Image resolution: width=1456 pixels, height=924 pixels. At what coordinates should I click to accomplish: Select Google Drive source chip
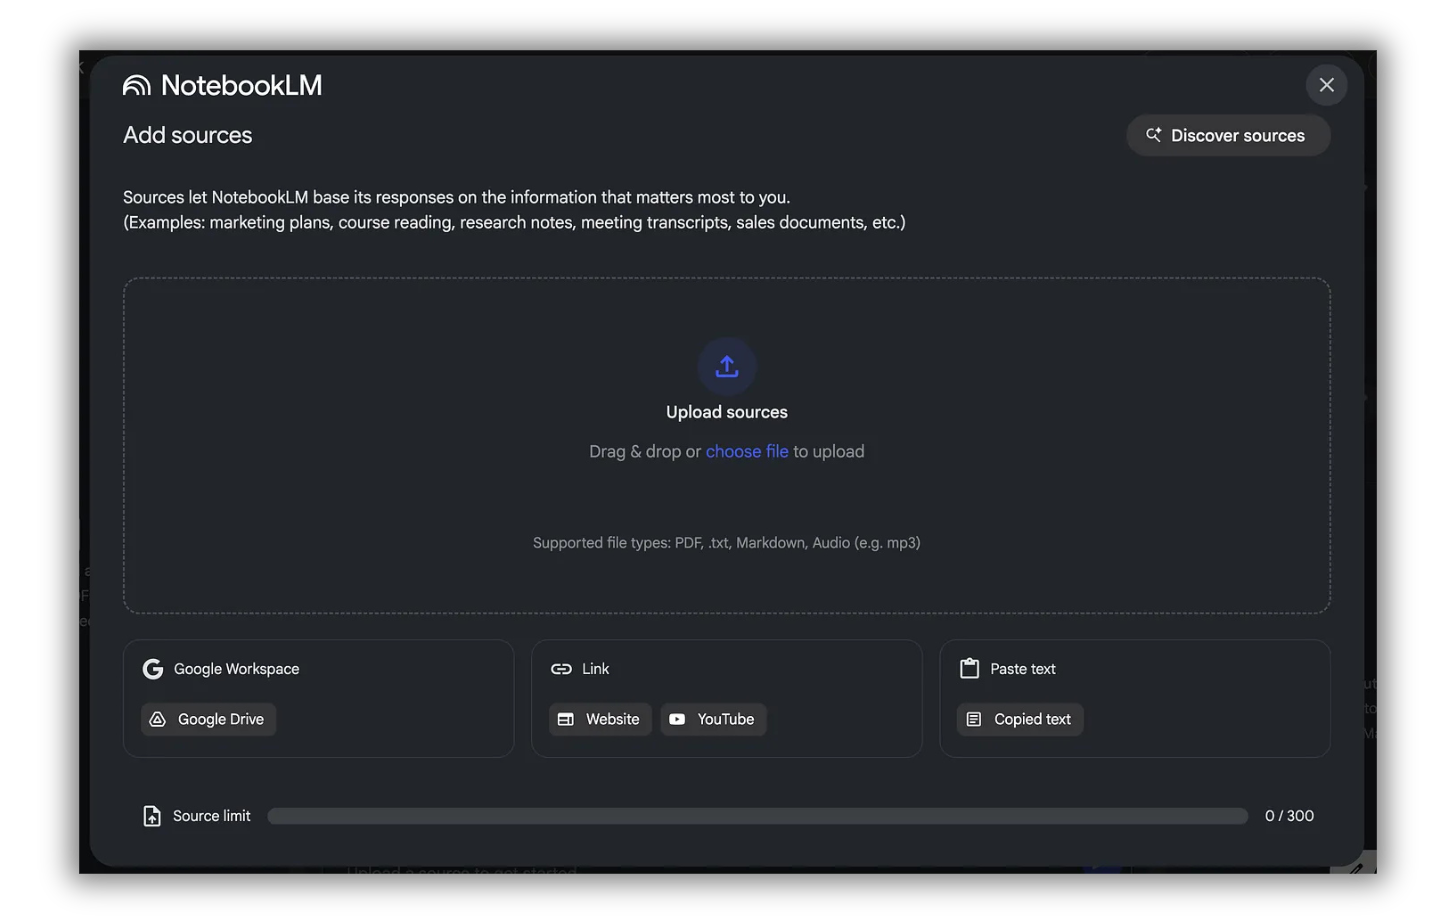click(208, 719)
